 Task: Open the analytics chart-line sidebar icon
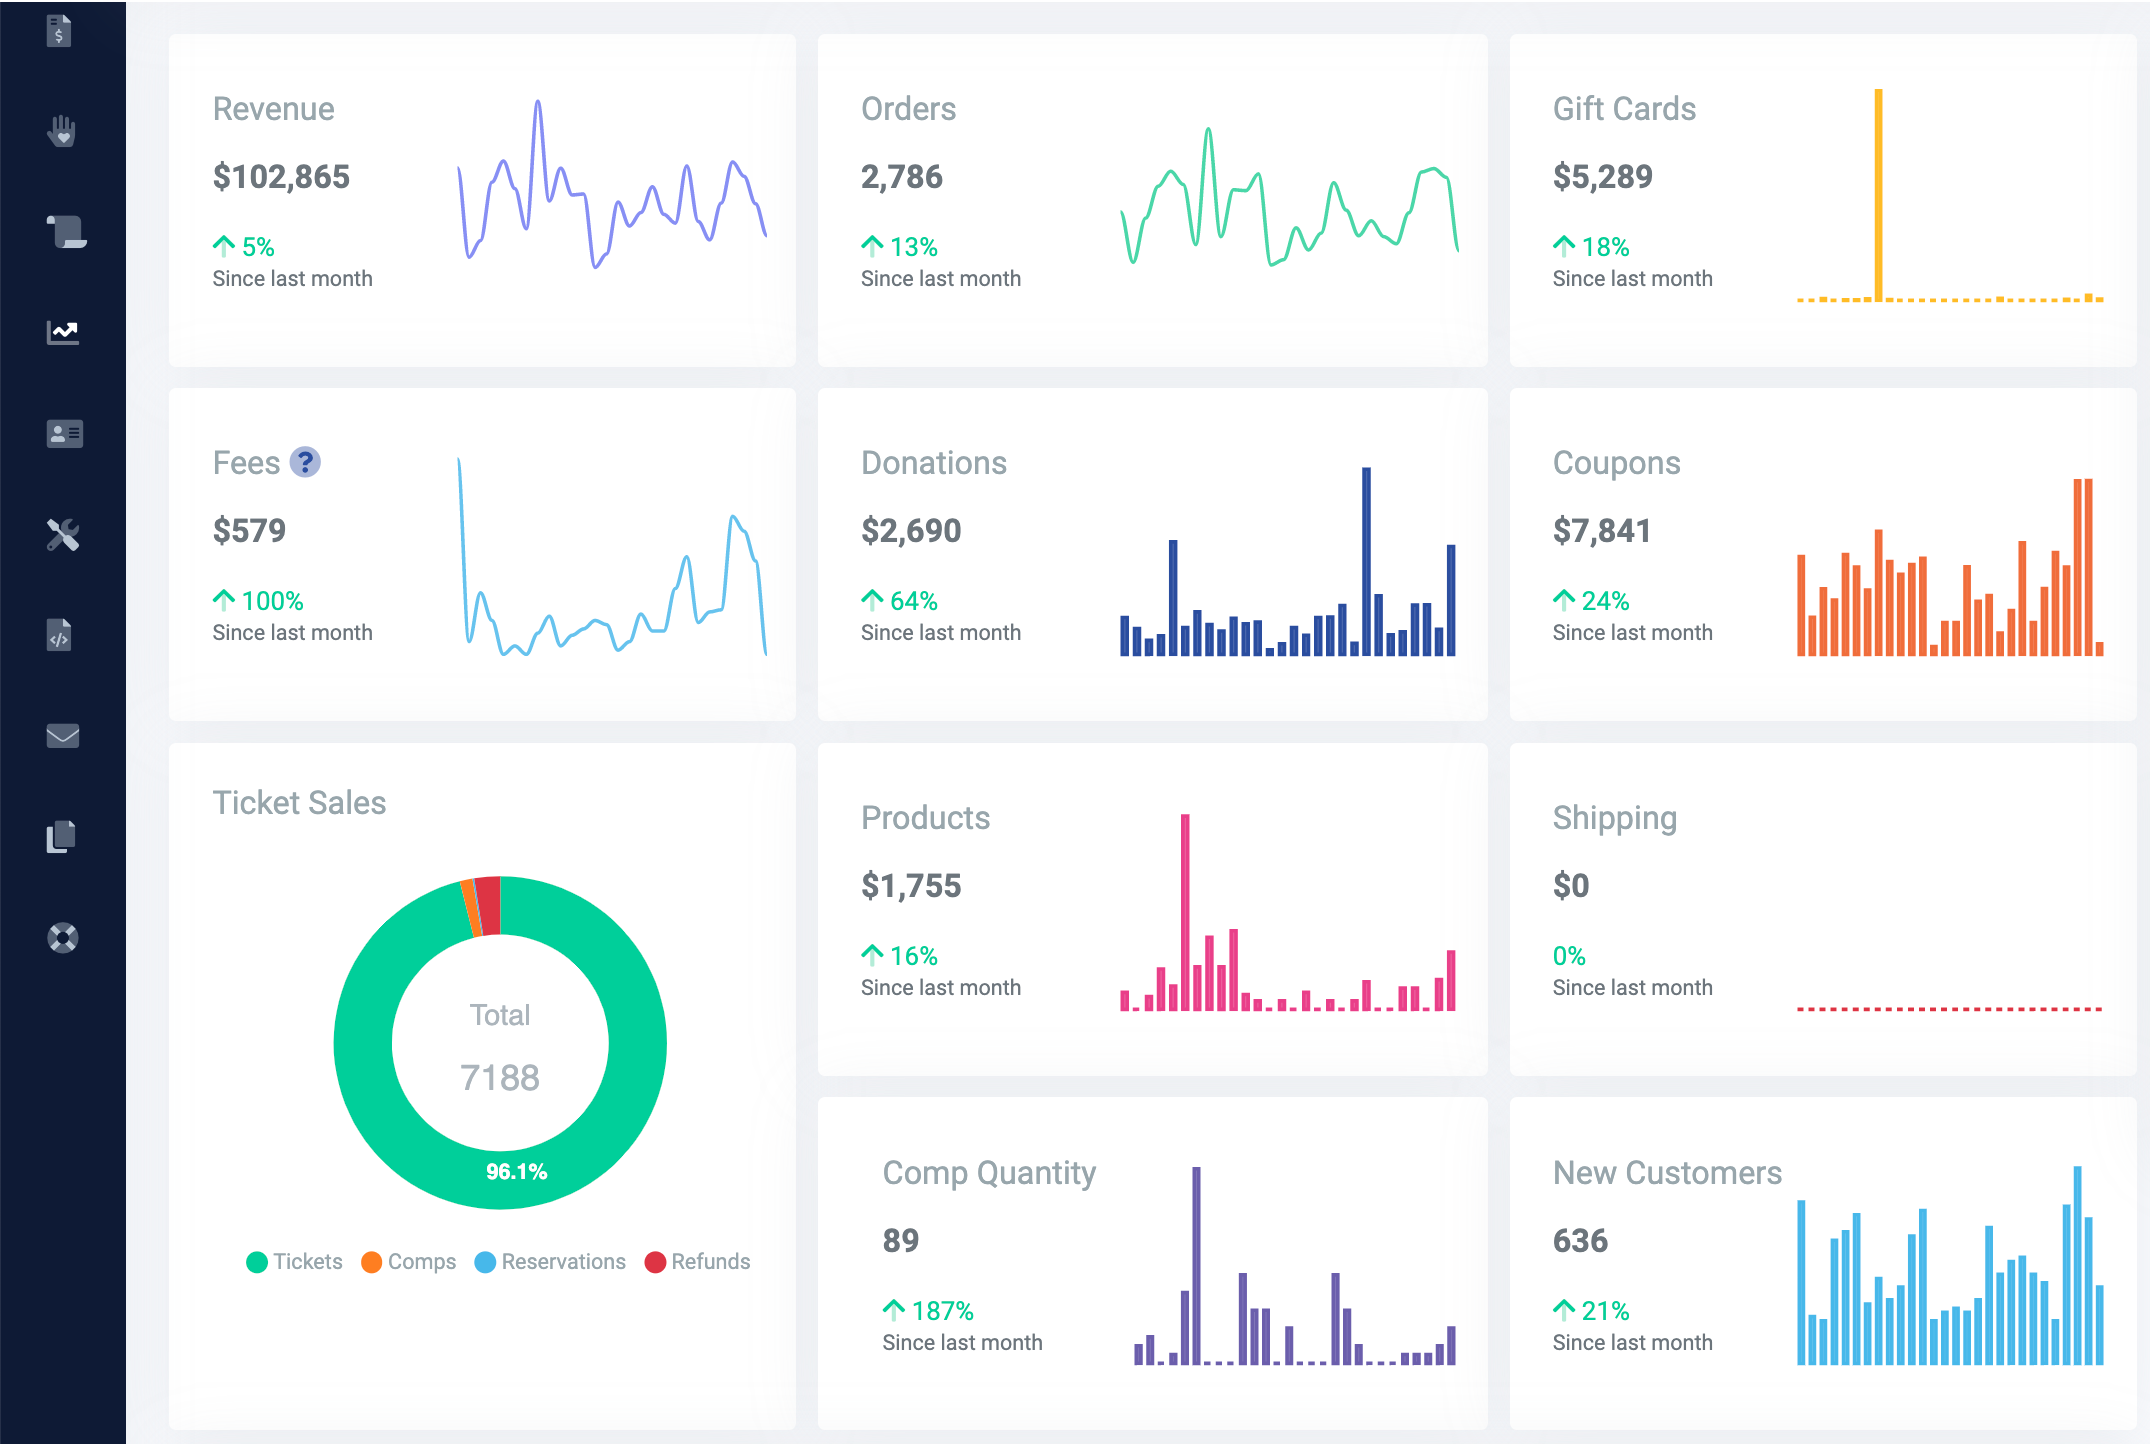pyautogui.click(x=63, y=332)
